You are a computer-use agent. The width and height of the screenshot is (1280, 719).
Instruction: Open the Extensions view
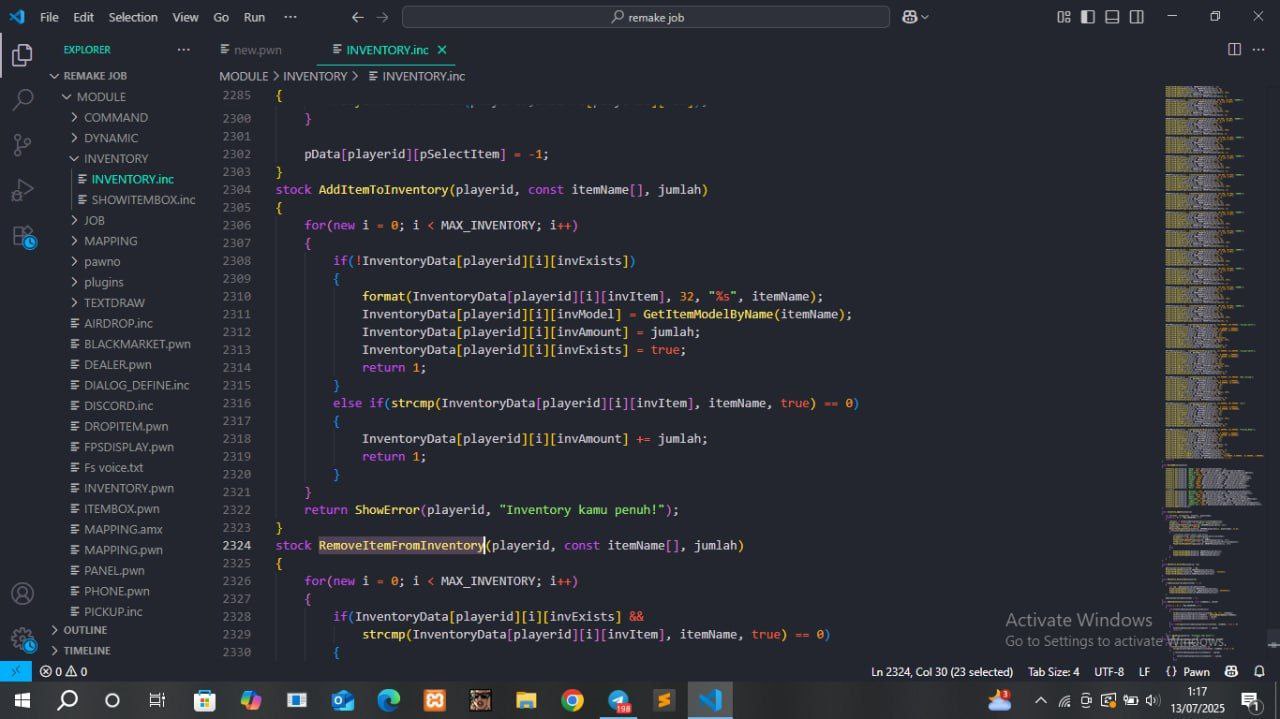(x=22, y=237)
